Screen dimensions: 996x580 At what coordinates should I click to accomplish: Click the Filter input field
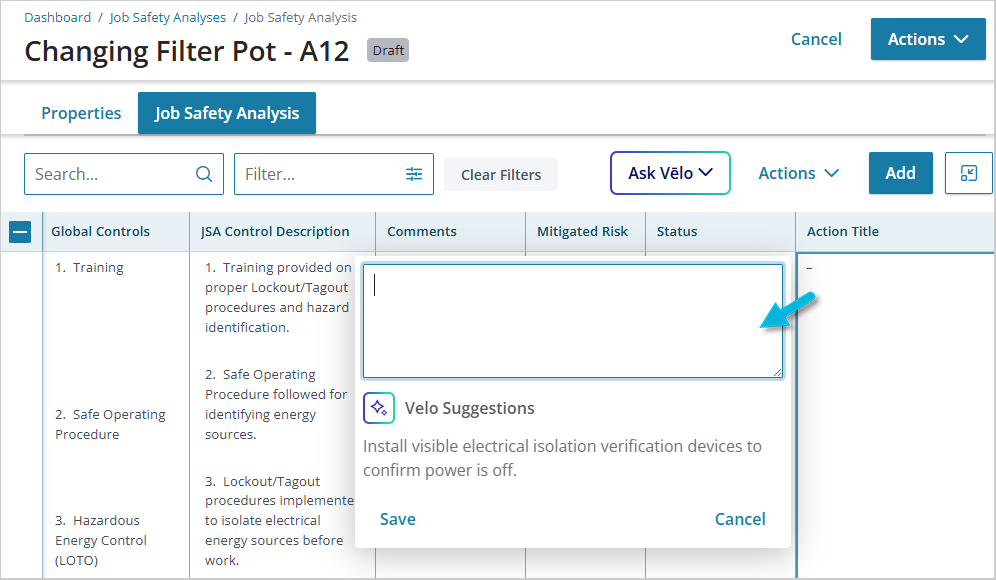click(x=320, y=174)
